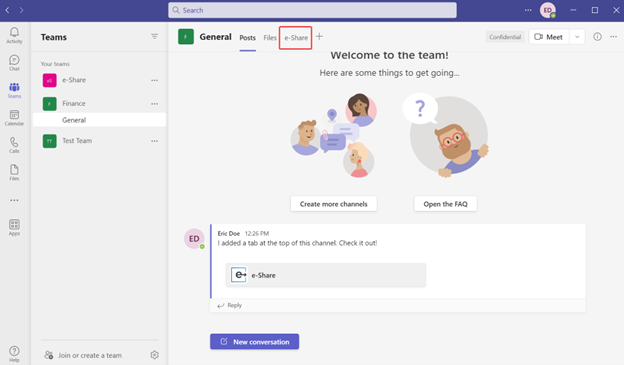Image resolution: width=624 pixels, height=365 pixels.
Task: Open the Files section in sidebar
Action: click(14, 172)
